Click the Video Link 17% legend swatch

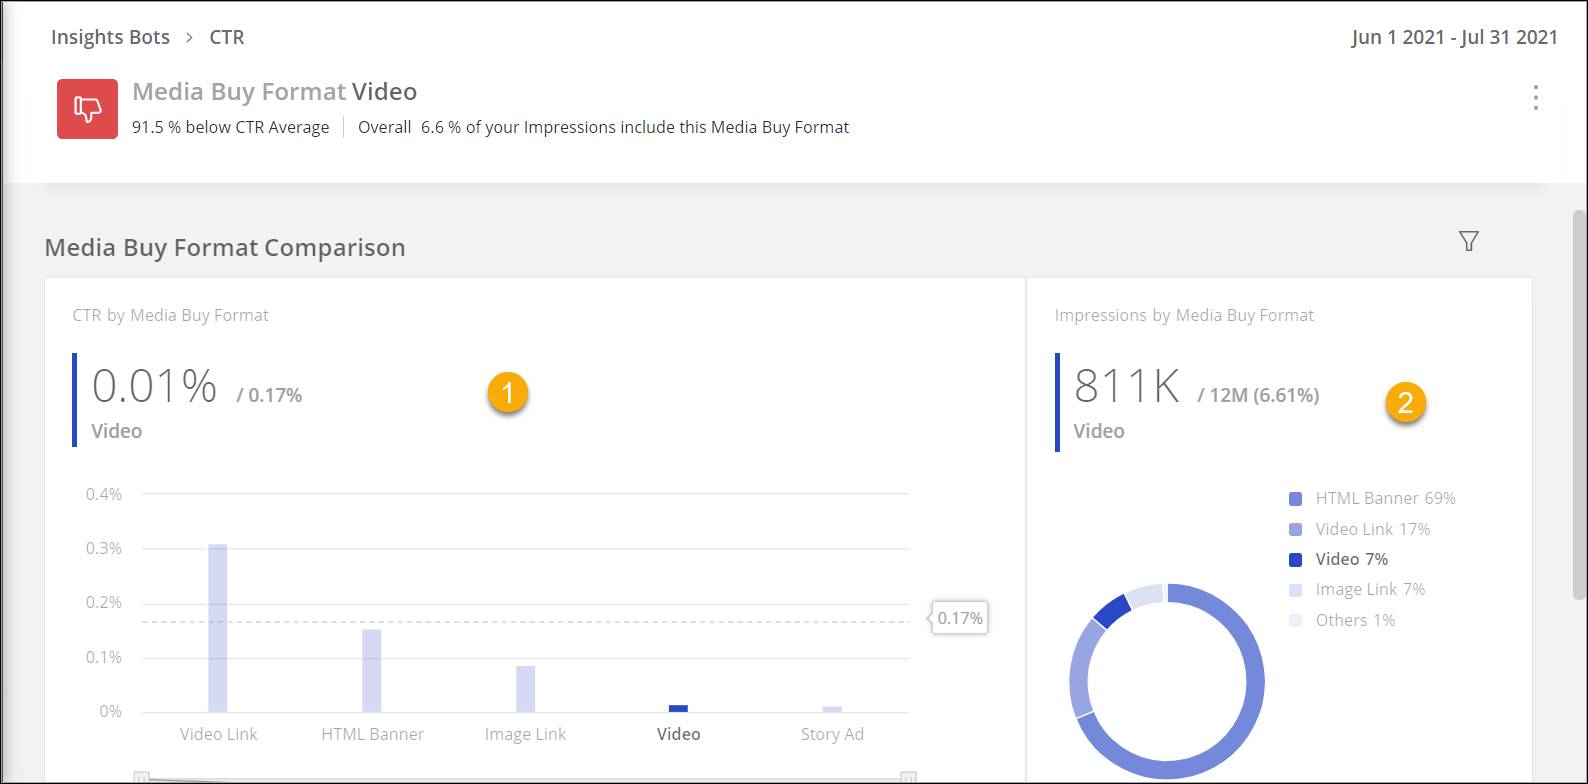click(x=1296, y=529)
